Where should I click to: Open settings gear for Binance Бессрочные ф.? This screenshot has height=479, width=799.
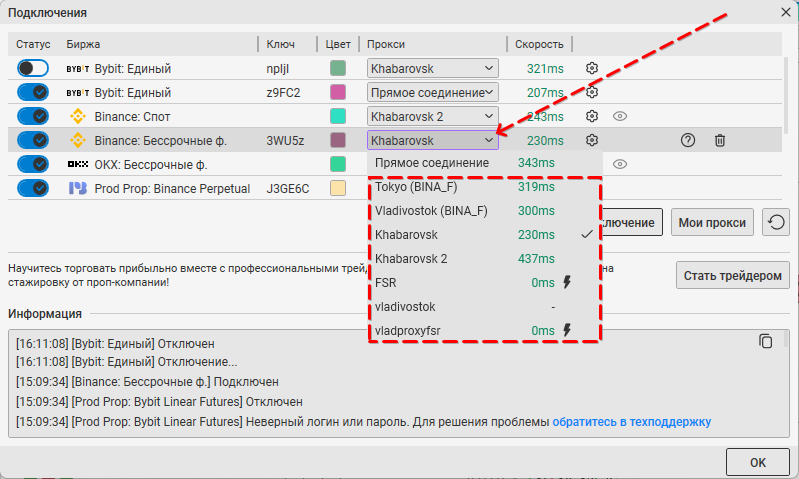point(591,141)
